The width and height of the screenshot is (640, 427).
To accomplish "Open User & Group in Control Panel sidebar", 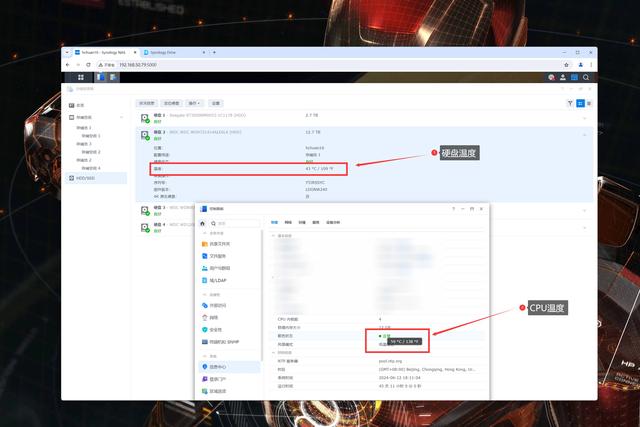I will click(x=216, y=268).
